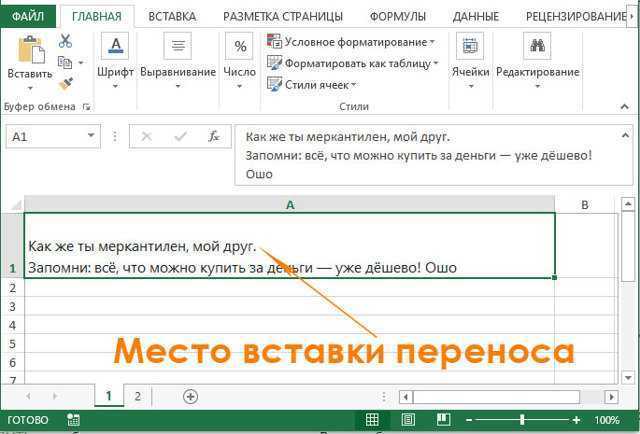
Task: Open the ДАННЫЕ tab
Action: click(x=476, y=16)
